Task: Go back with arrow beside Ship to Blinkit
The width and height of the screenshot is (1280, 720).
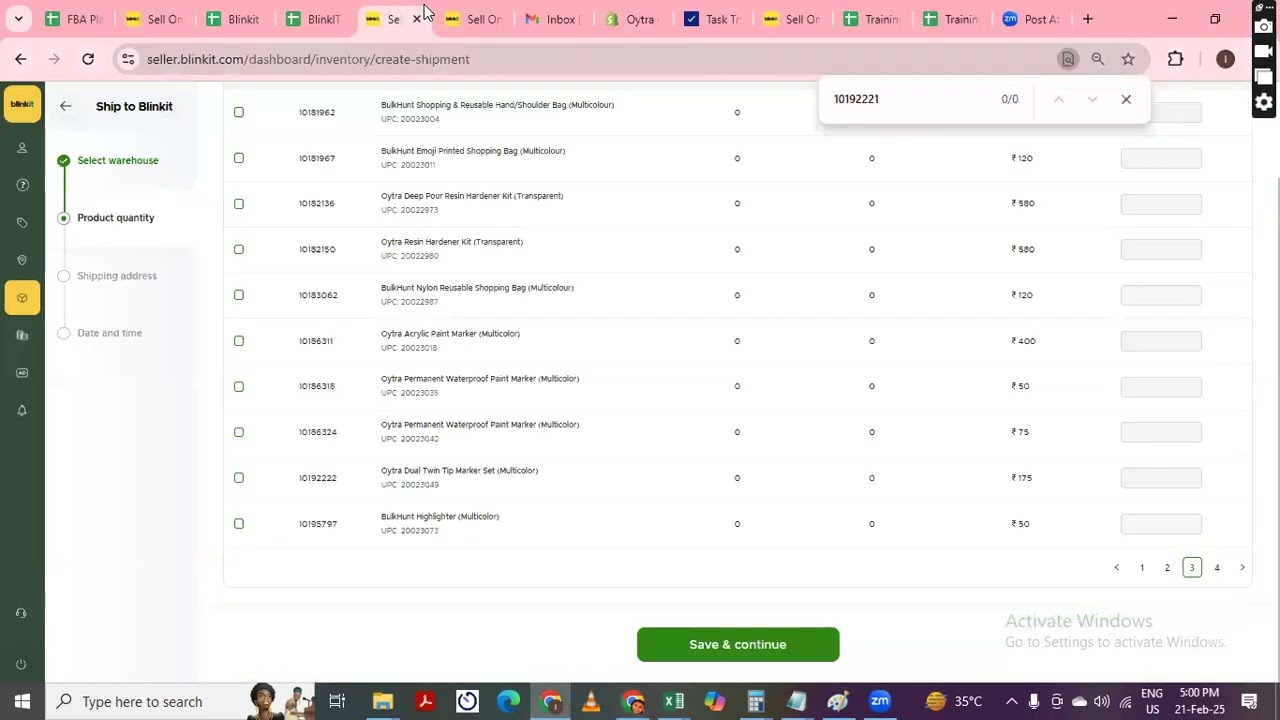Action: tap(65, 106)
